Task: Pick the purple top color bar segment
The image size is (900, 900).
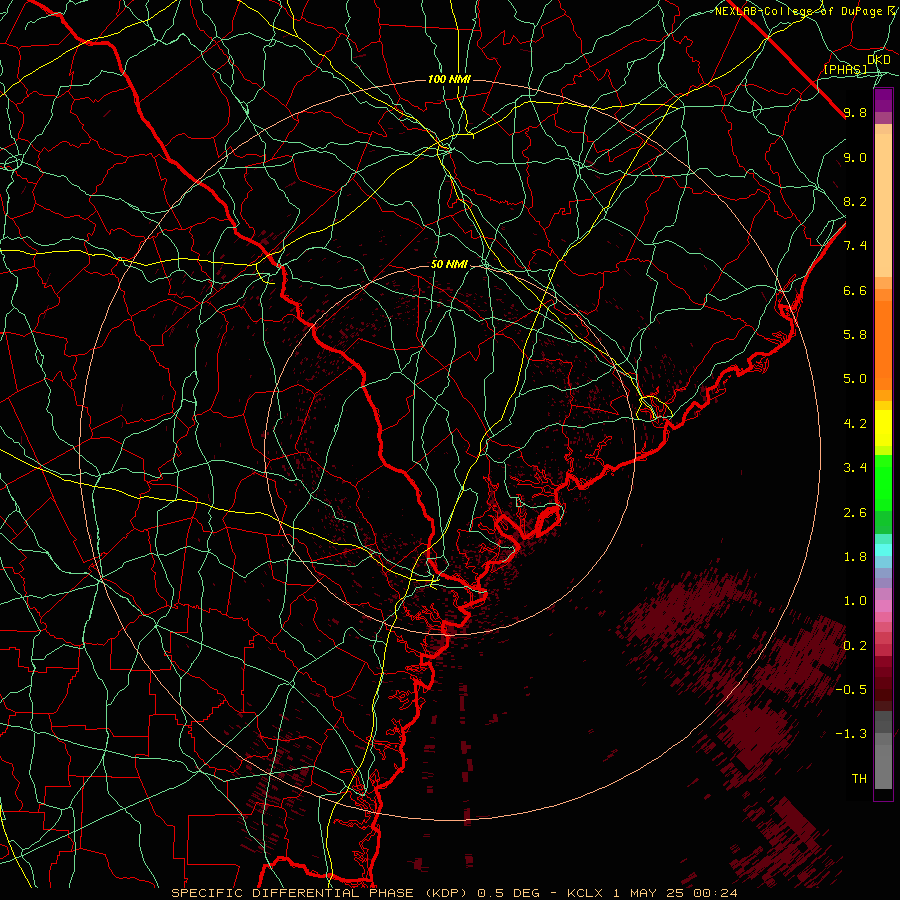Action: [883, 100]
